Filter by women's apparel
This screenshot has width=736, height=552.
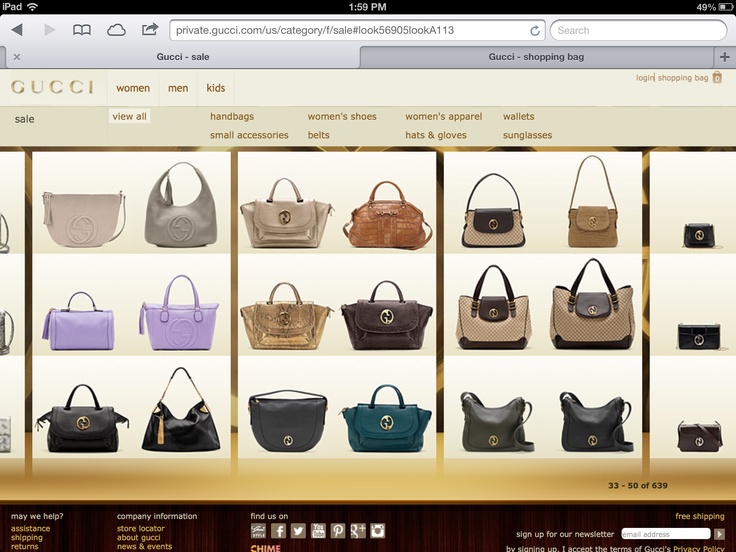click(x=444, y=116)
